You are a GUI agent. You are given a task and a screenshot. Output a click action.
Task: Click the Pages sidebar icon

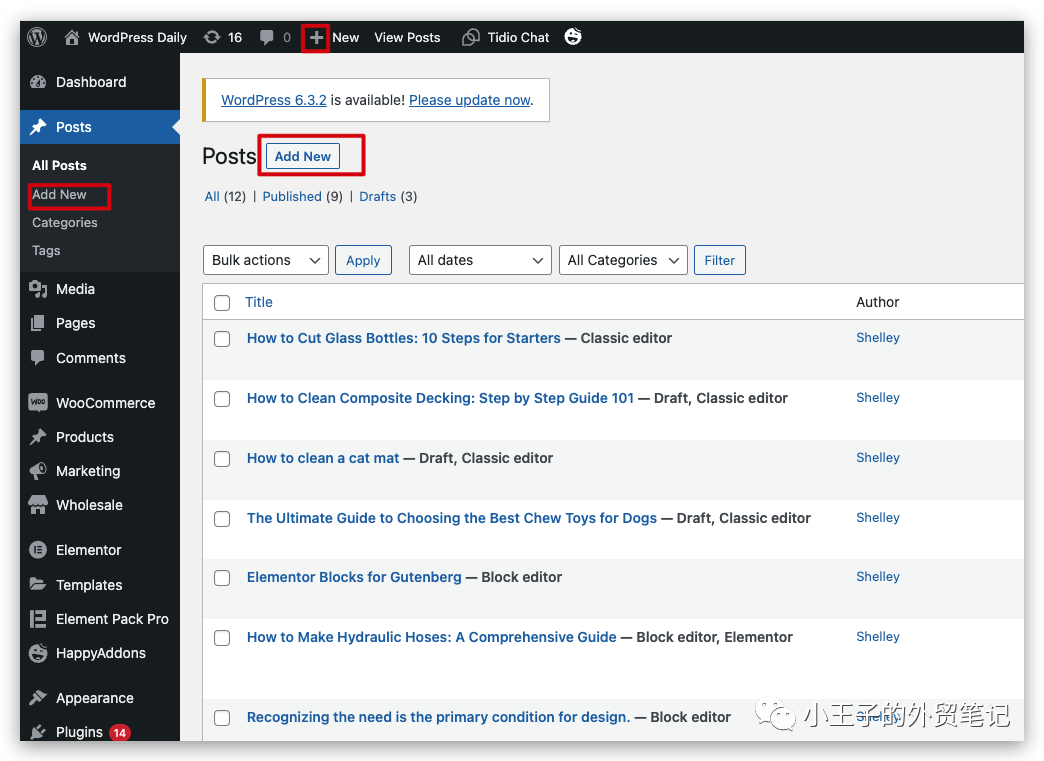(38, 323)
